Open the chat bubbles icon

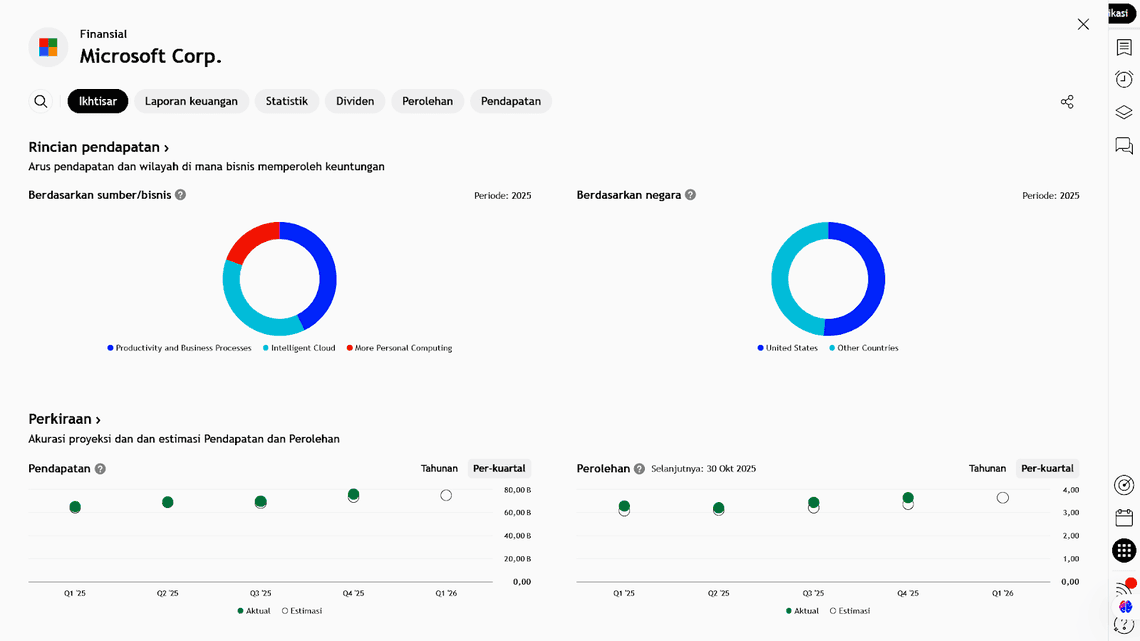[1124, 146]
